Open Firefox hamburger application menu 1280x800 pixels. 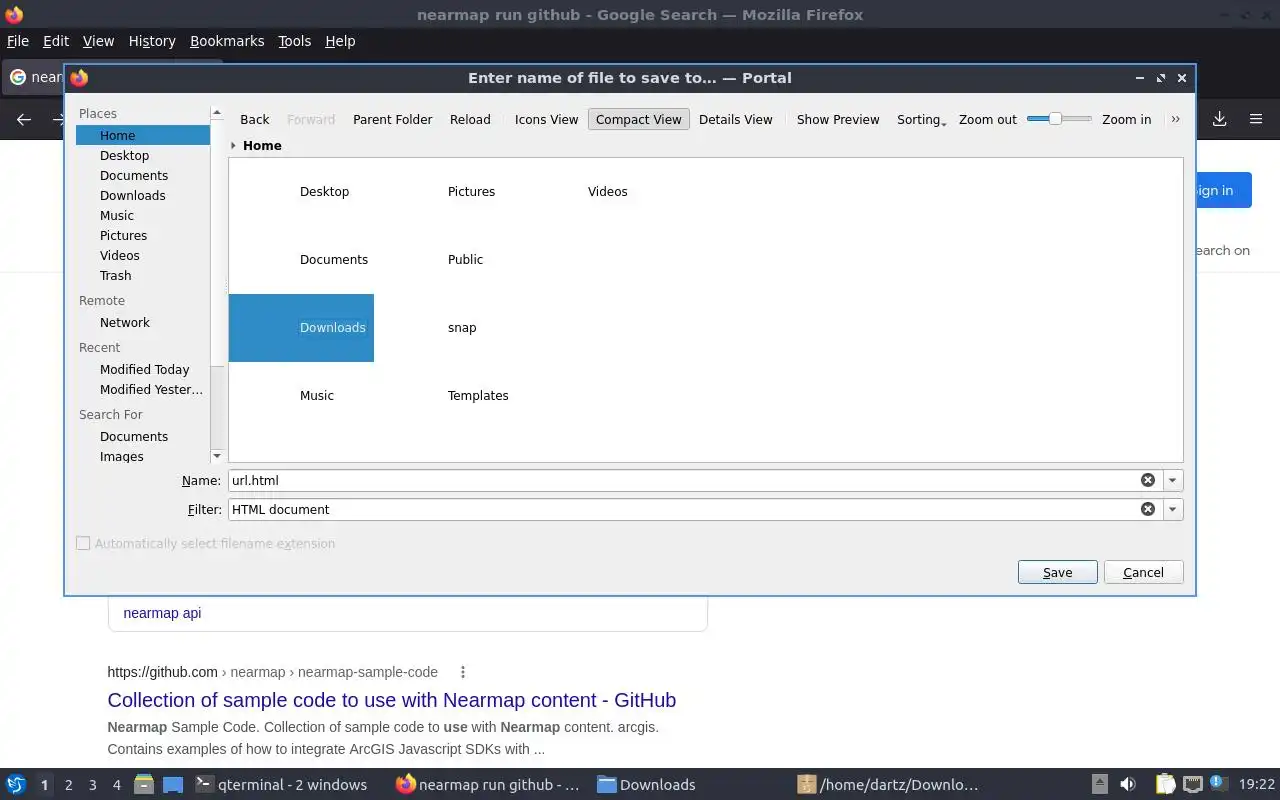(1256, 119)
